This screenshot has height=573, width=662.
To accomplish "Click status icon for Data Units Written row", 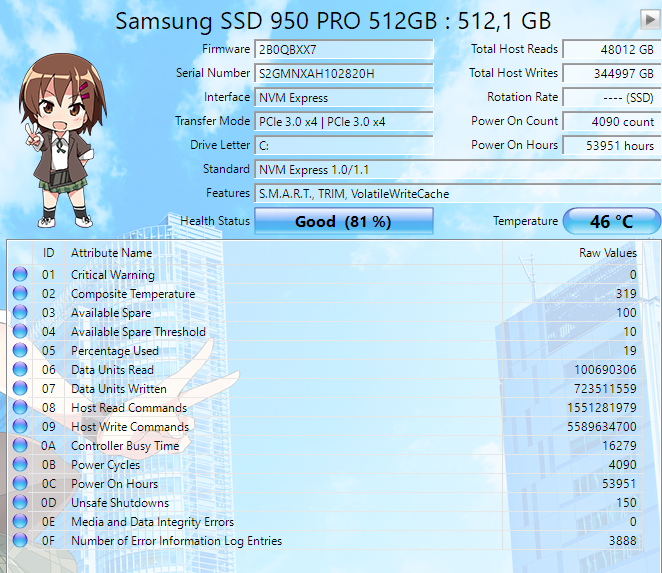I will [x=20, y=388].
